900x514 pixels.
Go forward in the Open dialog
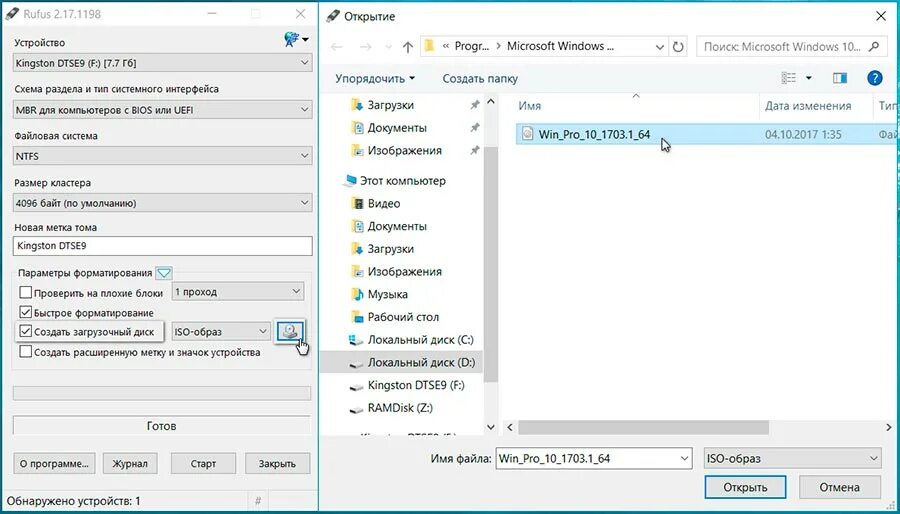[x=365, y=47]
